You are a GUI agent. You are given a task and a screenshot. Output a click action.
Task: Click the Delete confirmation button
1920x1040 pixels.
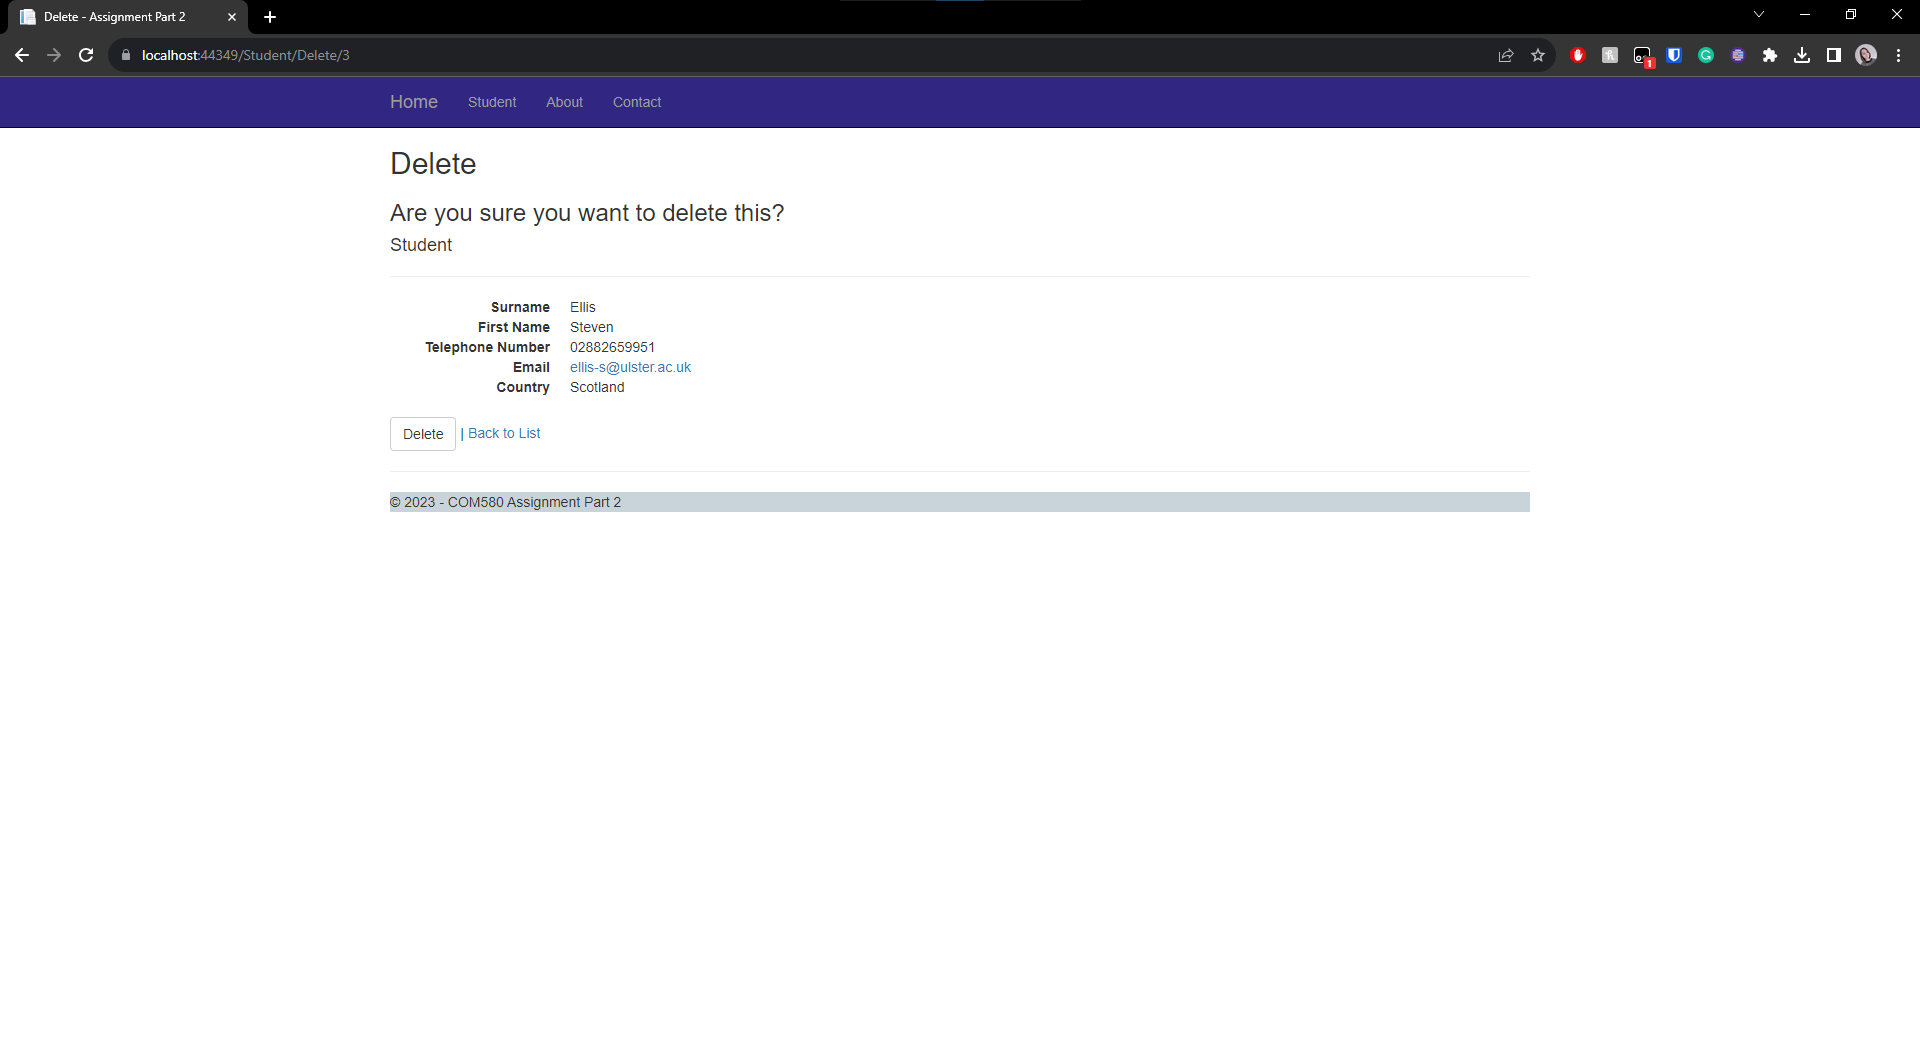(422, 434)
